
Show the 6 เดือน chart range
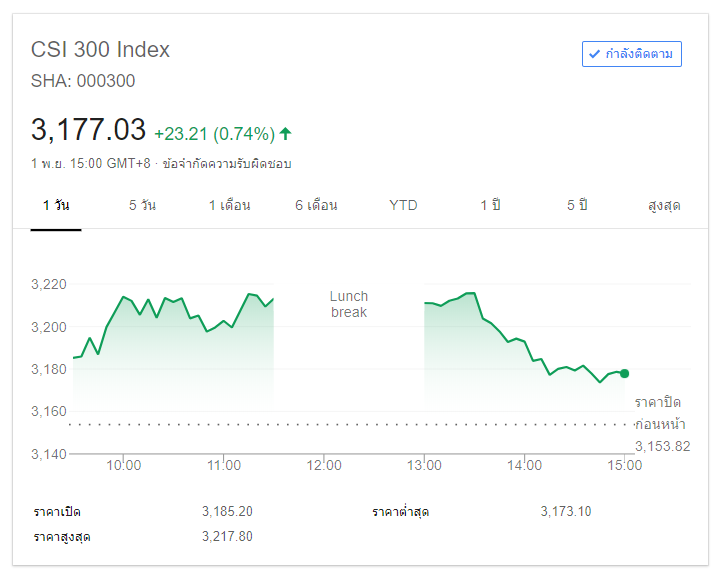pos(316,205)
